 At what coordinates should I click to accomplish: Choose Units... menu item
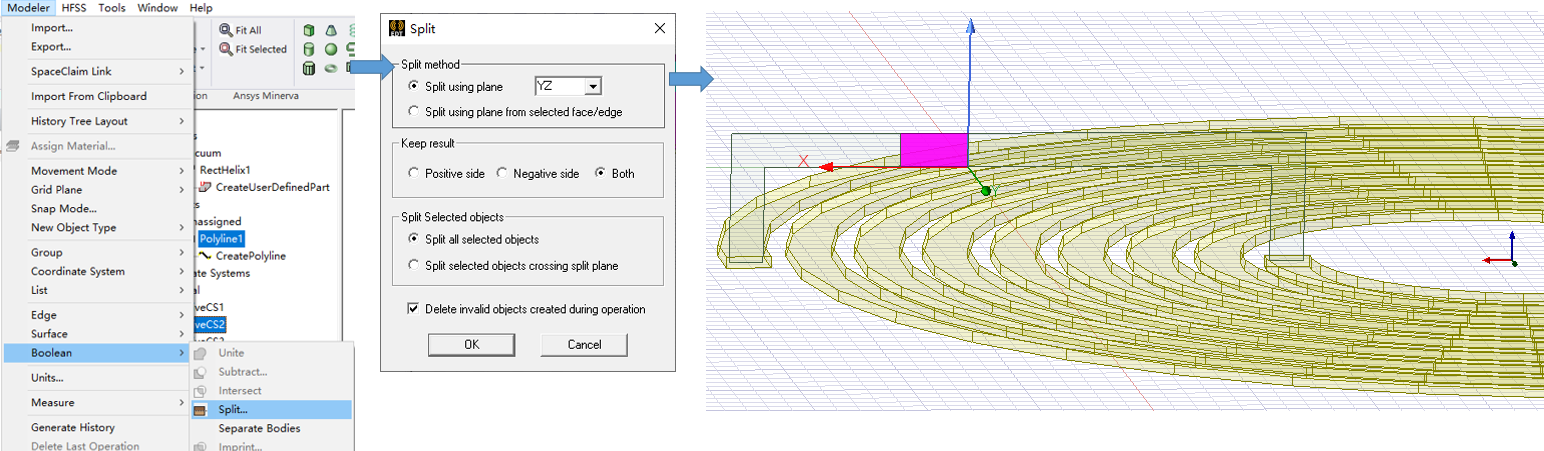97,378
